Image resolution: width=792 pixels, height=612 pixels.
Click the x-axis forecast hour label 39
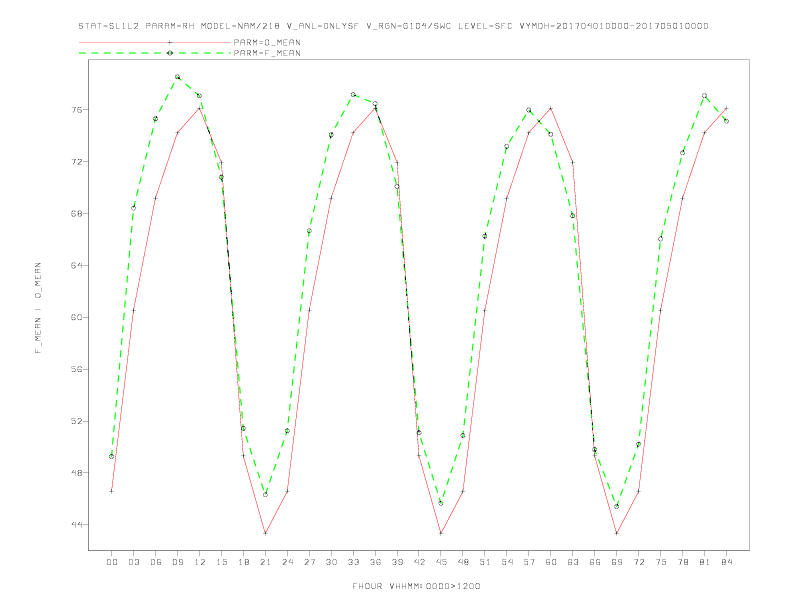[397, 562]
